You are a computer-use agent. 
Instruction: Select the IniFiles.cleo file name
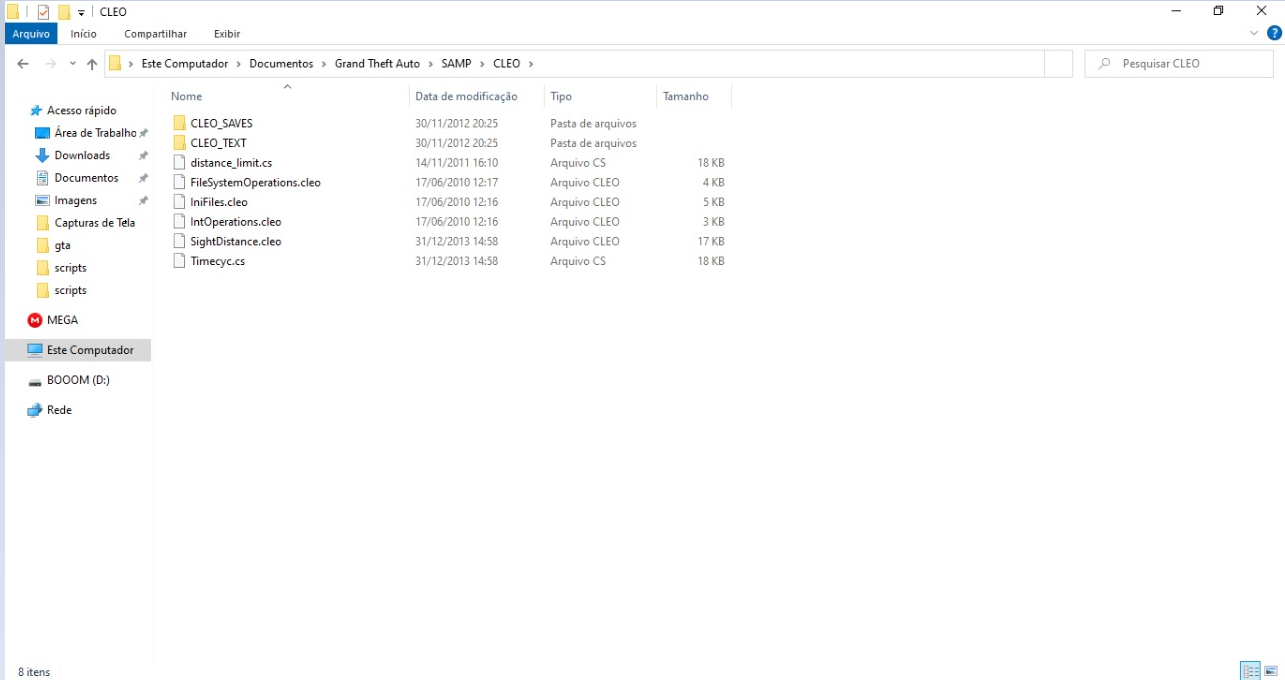[218, 202]
